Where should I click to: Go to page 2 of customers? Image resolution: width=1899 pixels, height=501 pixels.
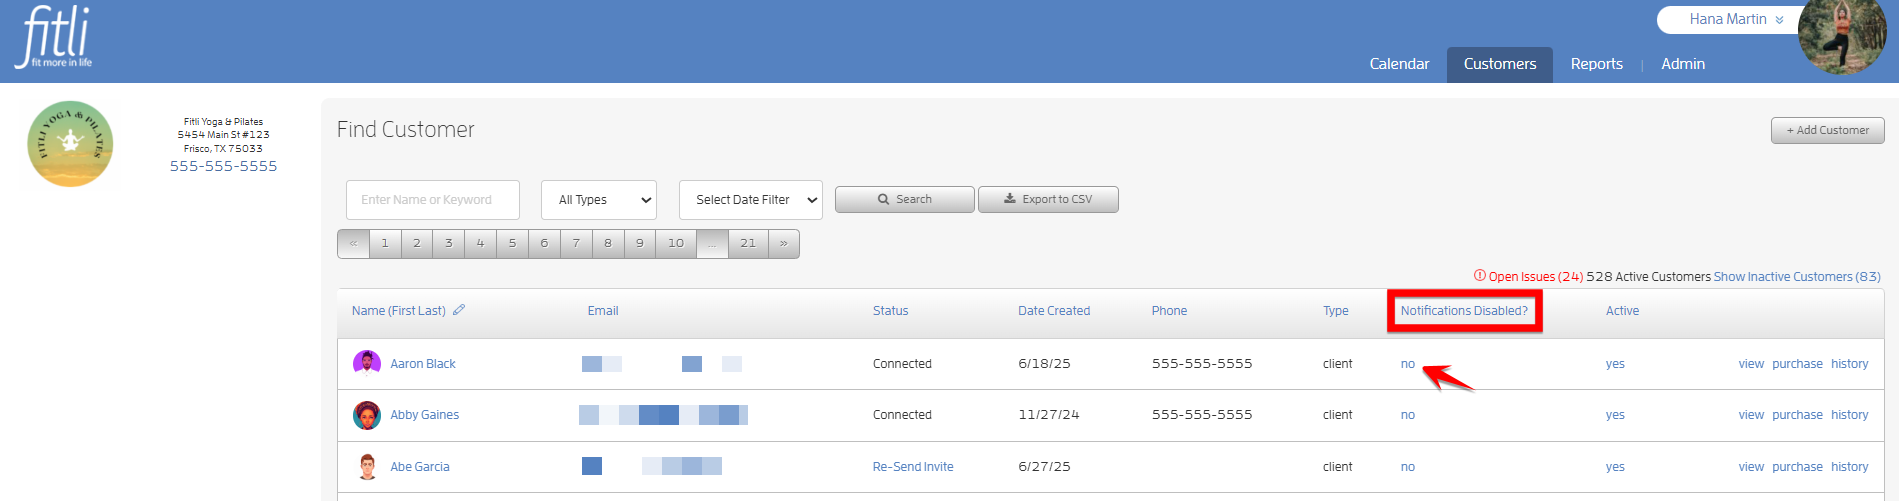(x=417, y=243)
